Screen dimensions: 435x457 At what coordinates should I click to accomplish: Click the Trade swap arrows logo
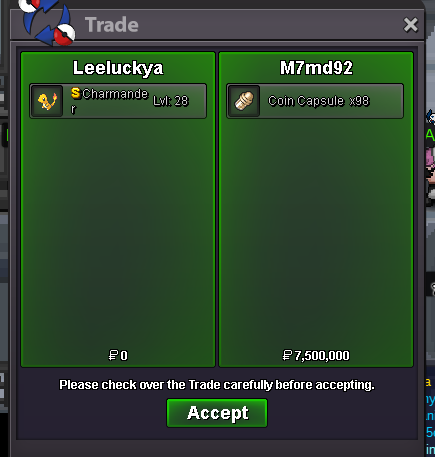[47, 22]
